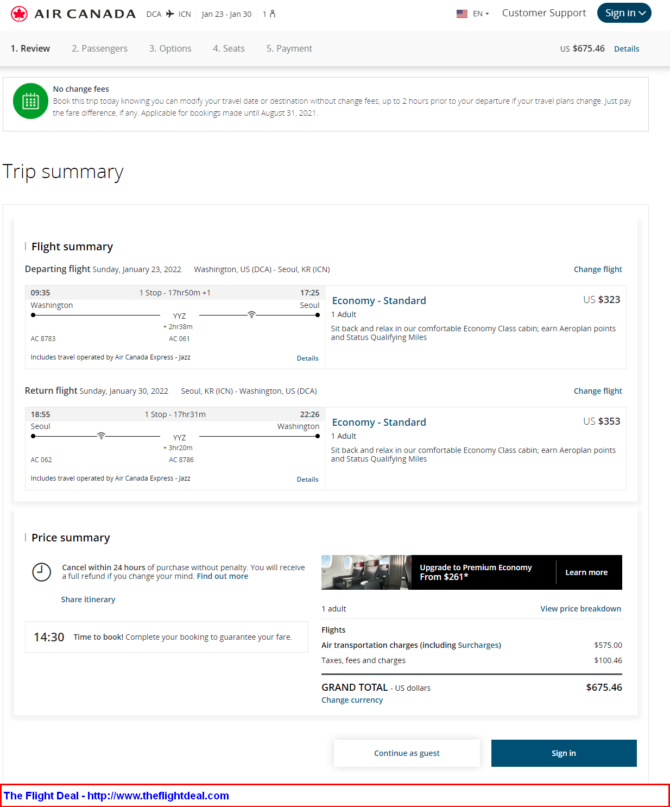
Task: Click the AIR CANADA wordmark
Action: (x=85, y=14)
